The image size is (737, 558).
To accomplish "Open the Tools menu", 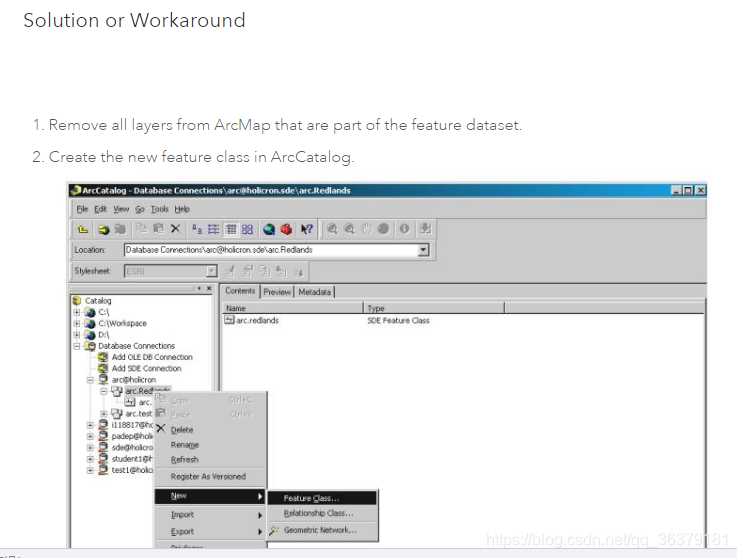I will [x=159, y=209].
